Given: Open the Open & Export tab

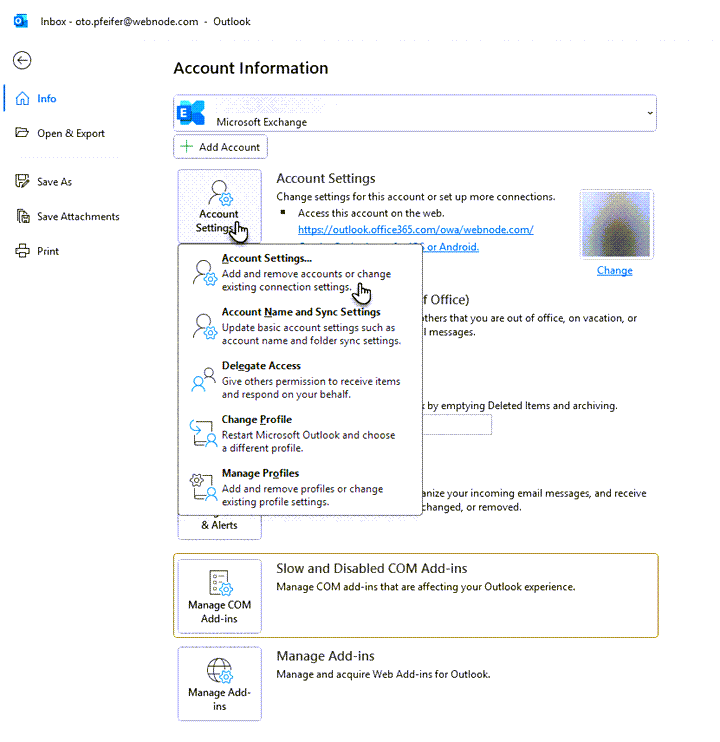Looking at the screenshot, I should point(70,133).
